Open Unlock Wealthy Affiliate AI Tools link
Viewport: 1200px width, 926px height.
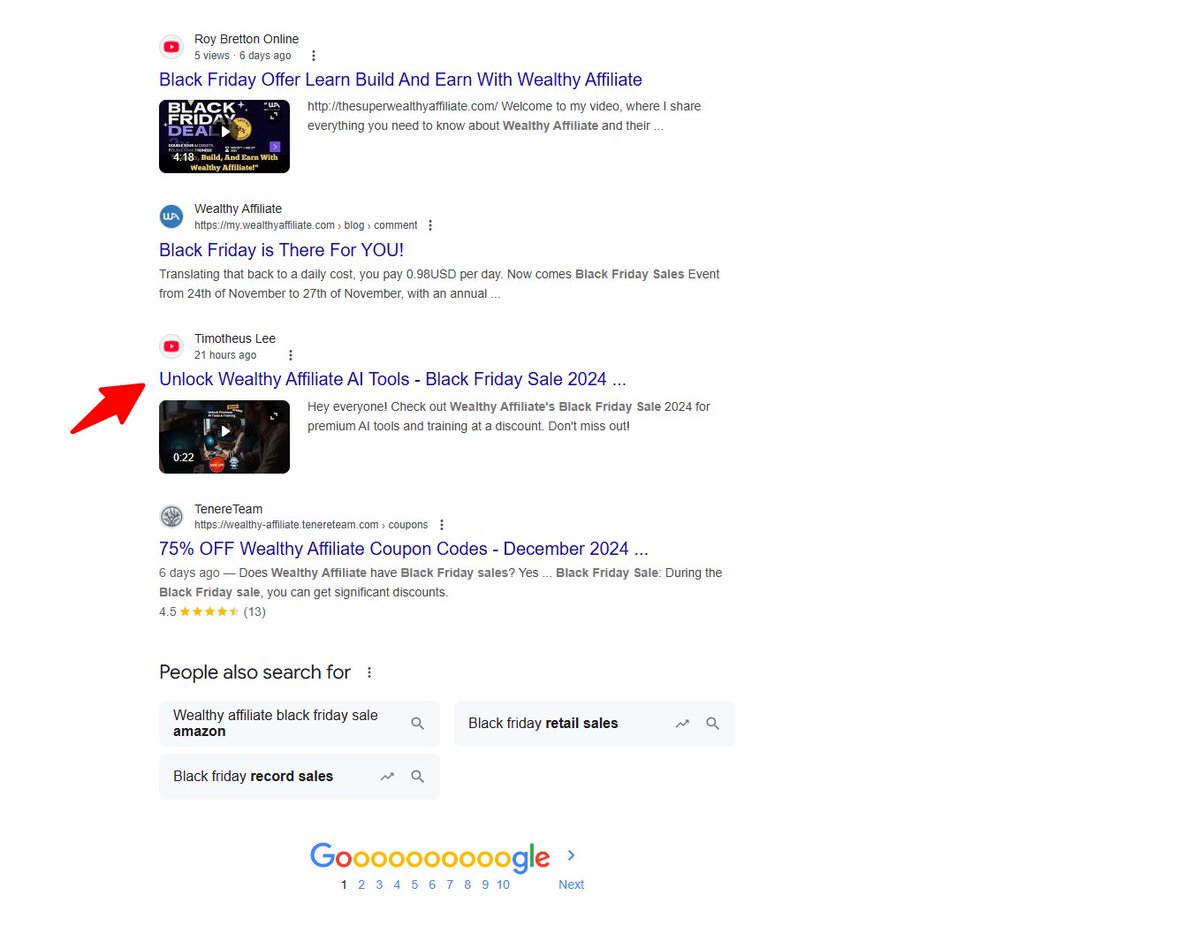tap(392, 380)
